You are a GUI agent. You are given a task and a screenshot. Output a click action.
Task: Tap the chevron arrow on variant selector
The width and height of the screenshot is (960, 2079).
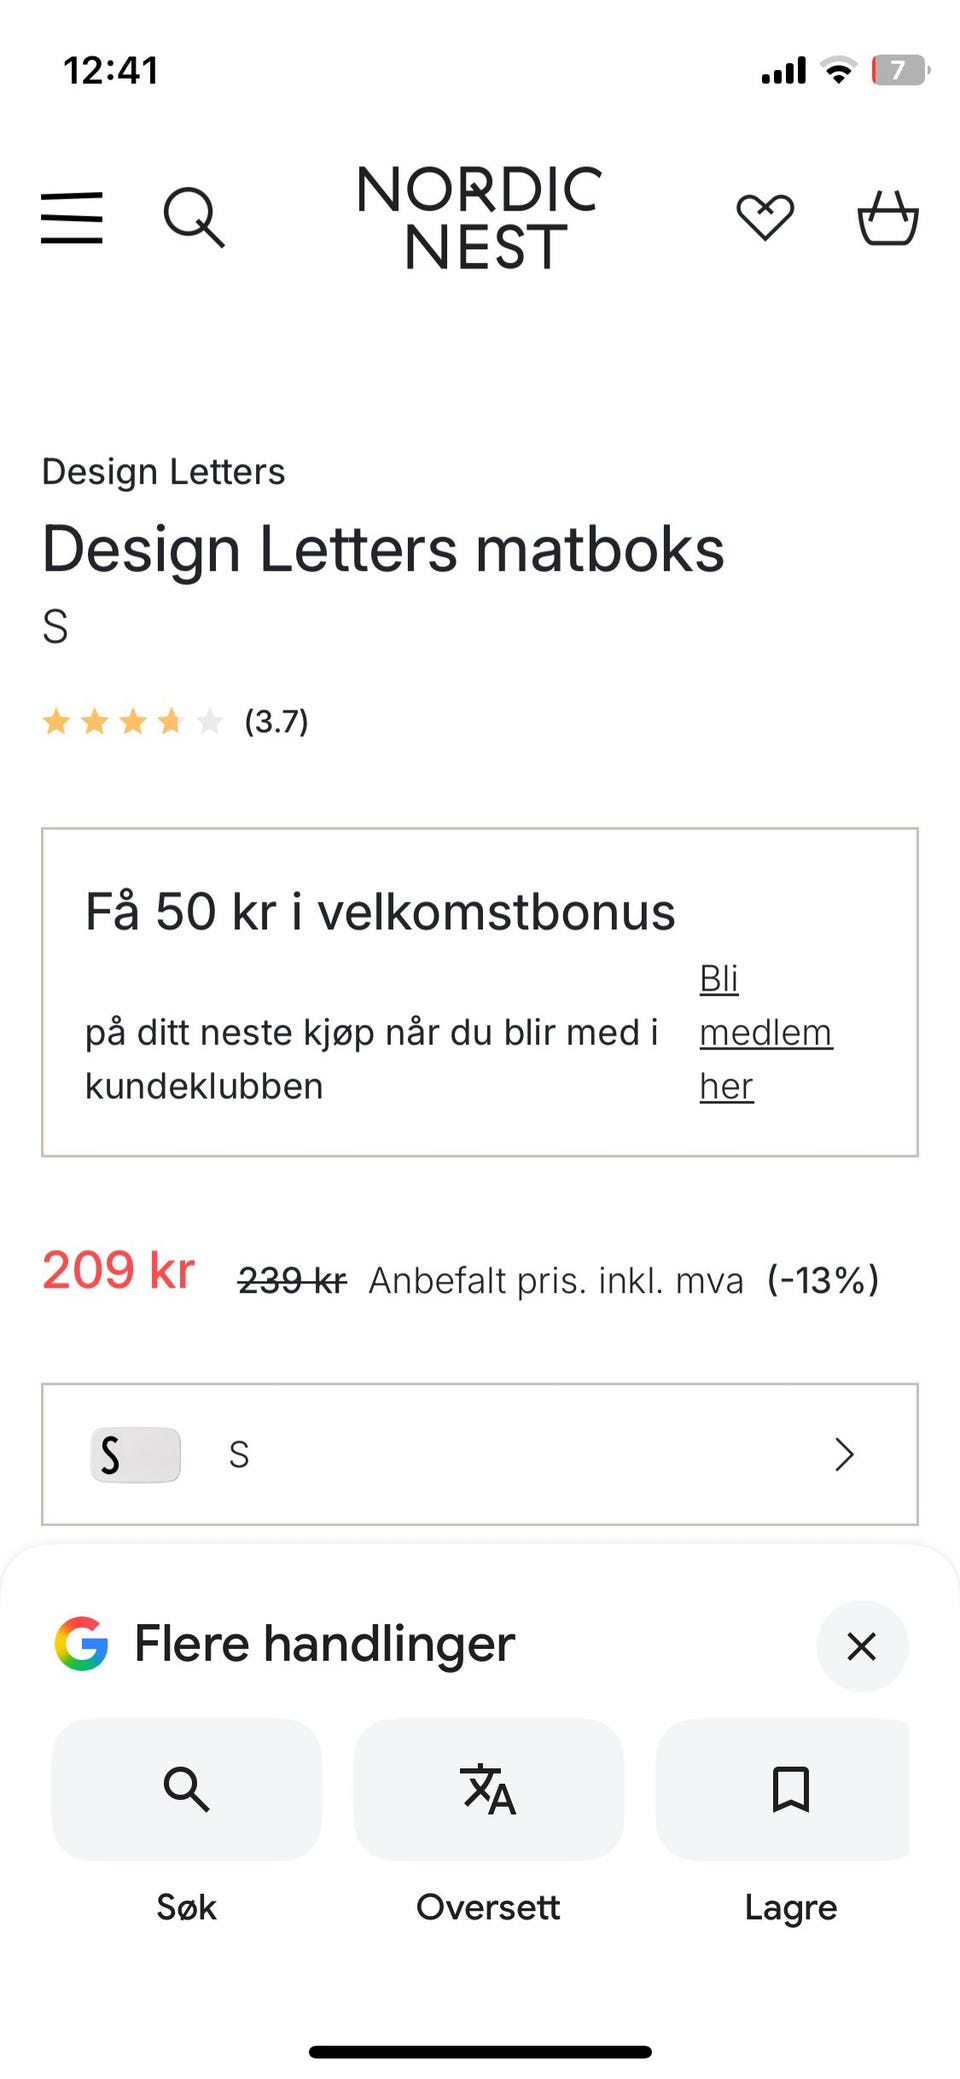tap(845, 1454)
